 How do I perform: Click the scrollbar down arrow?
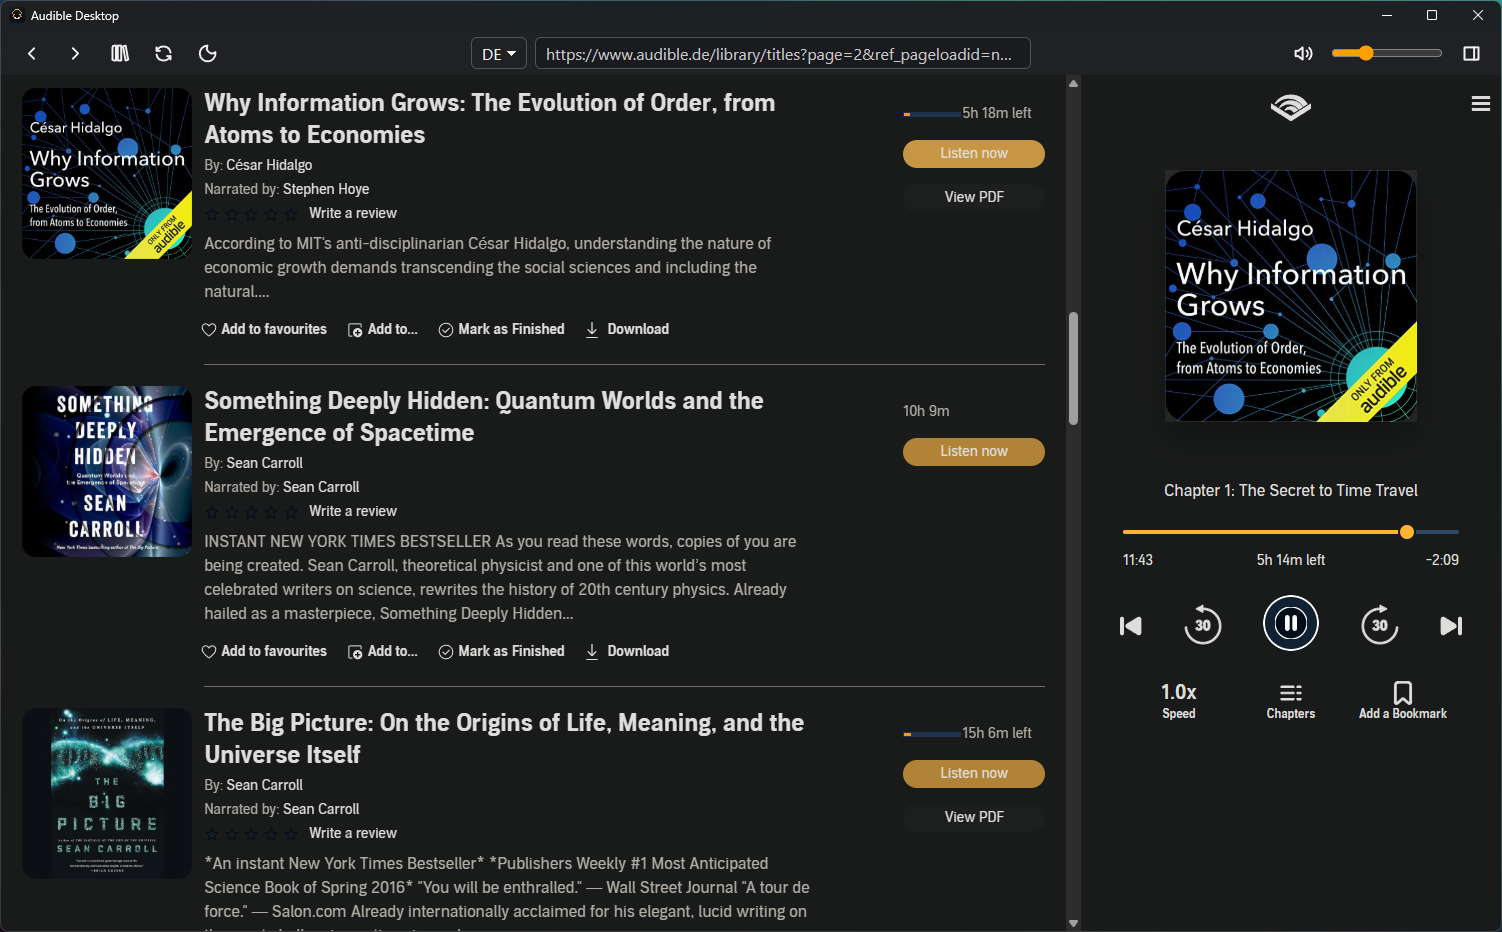click(1073, 923)
